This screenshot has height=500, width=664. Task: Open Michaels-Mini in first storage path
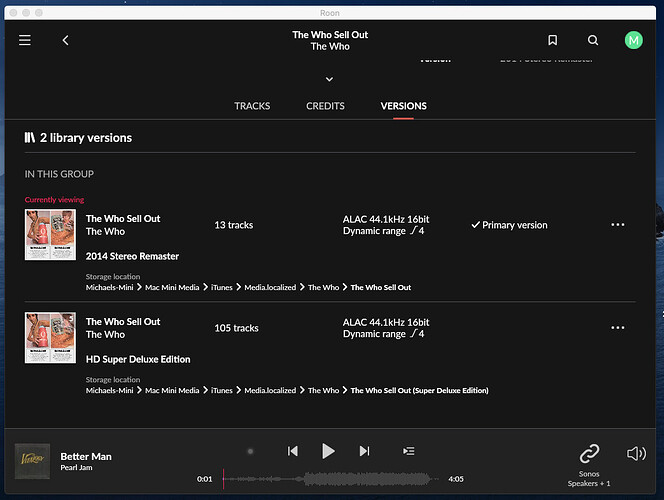109,287
